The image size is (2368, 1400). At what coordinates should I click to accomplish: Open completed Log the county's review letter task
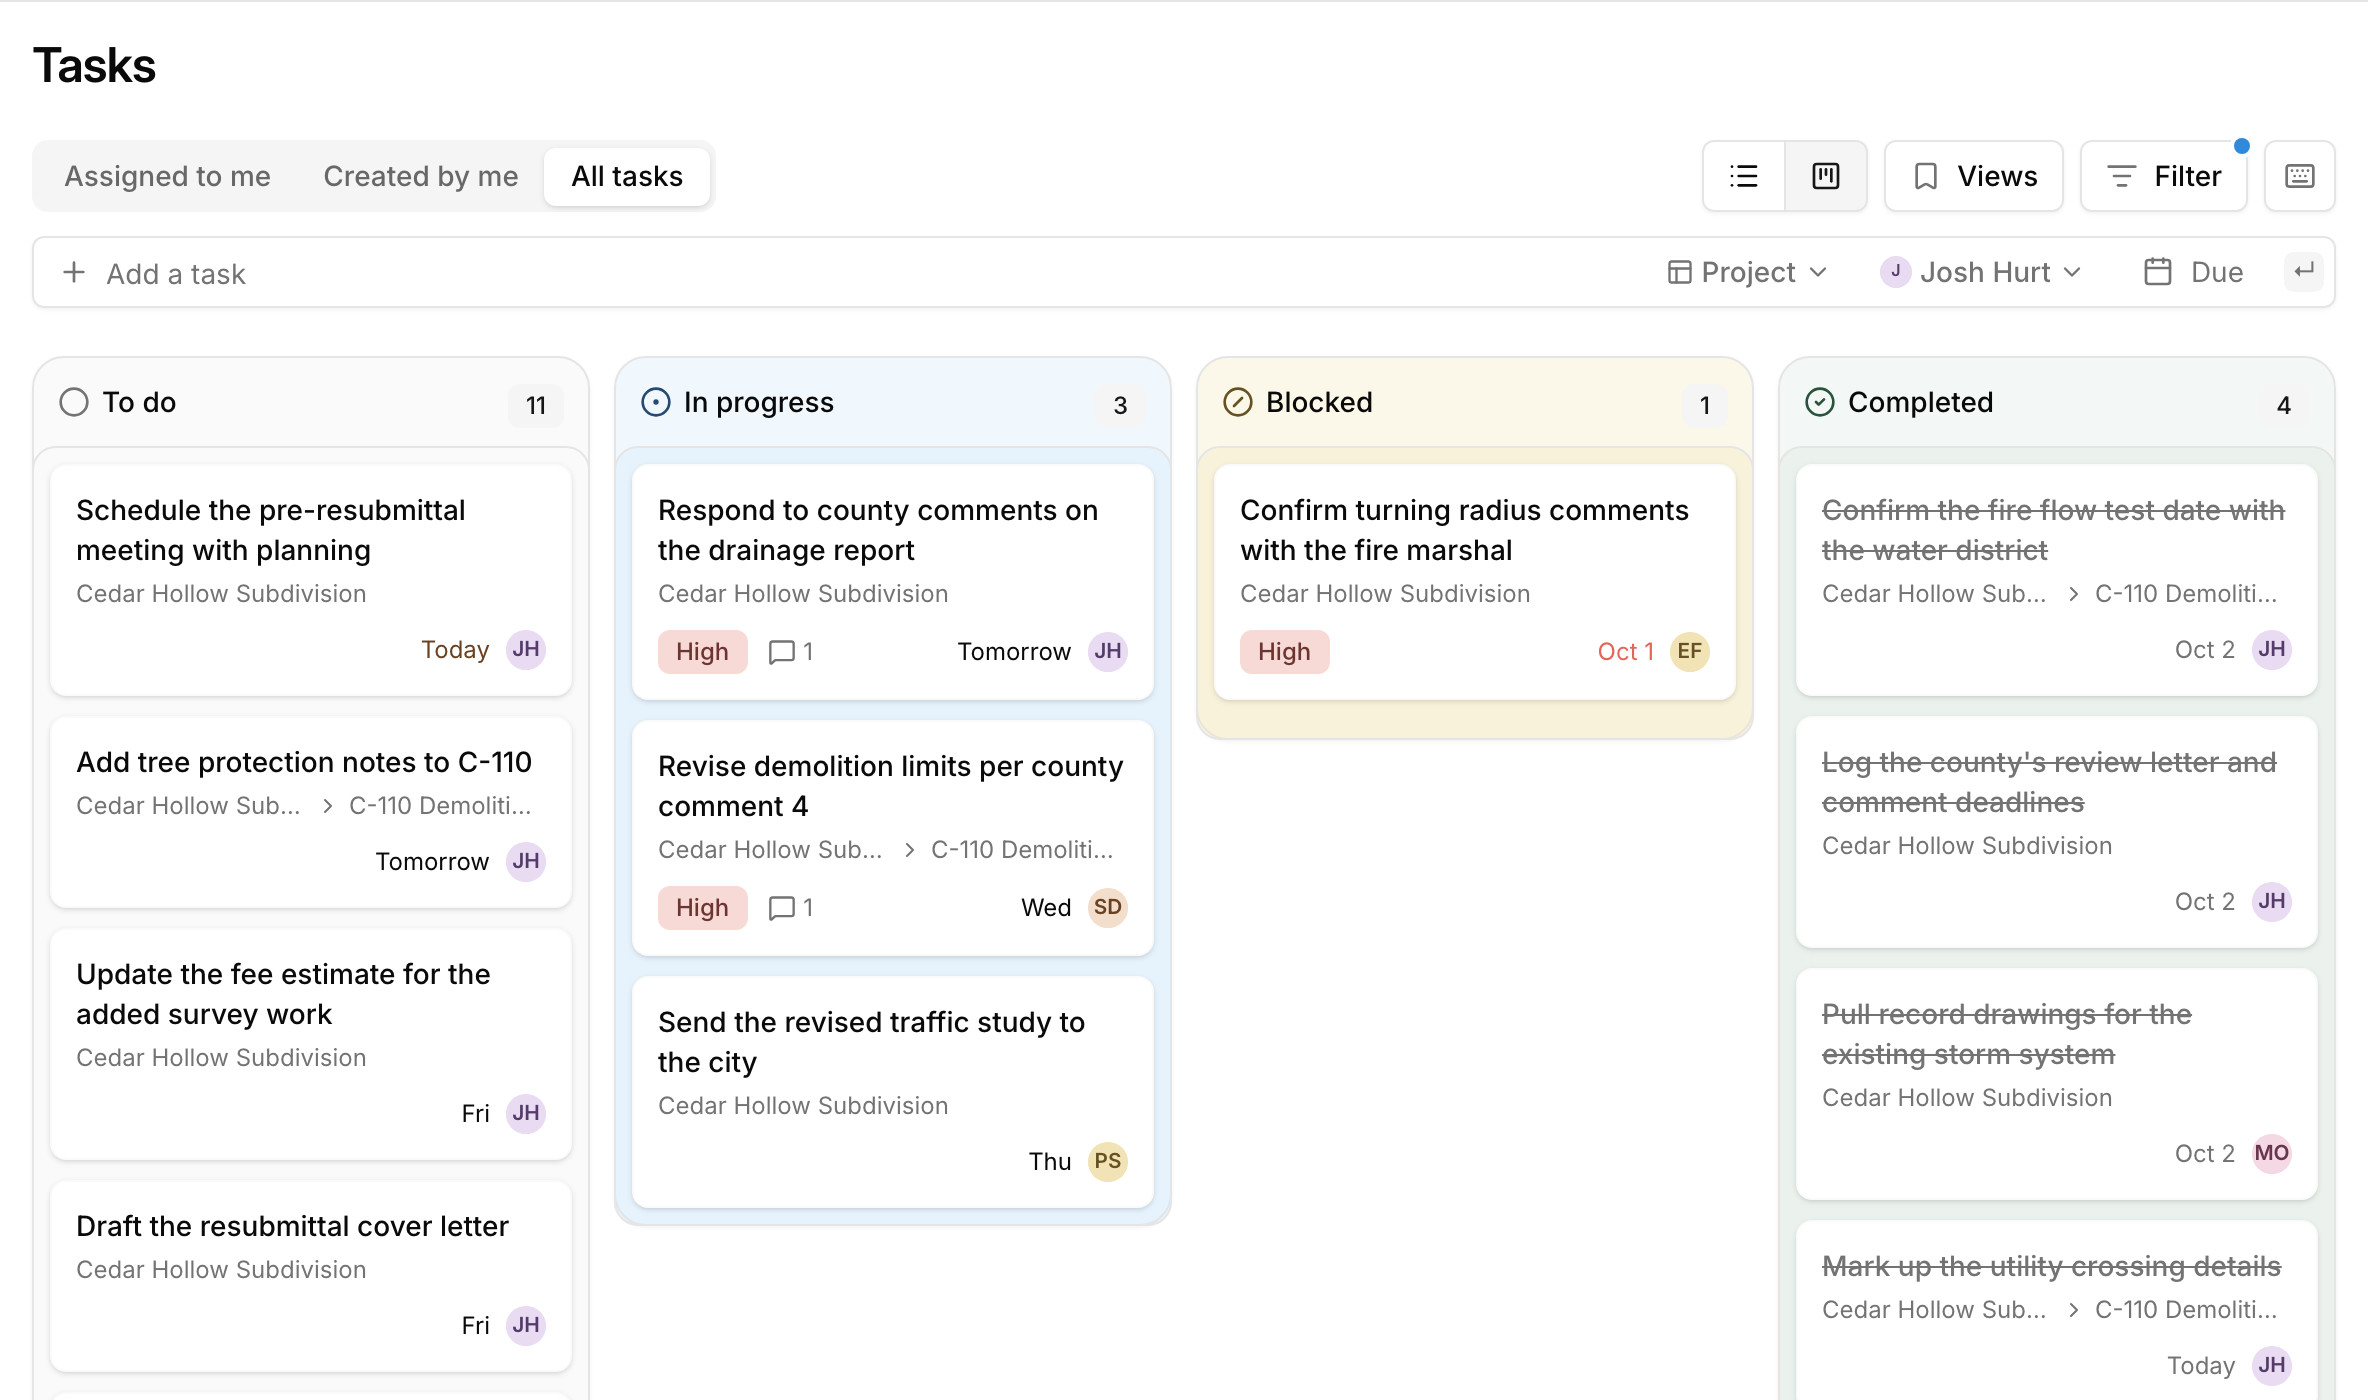[2057, 832]
